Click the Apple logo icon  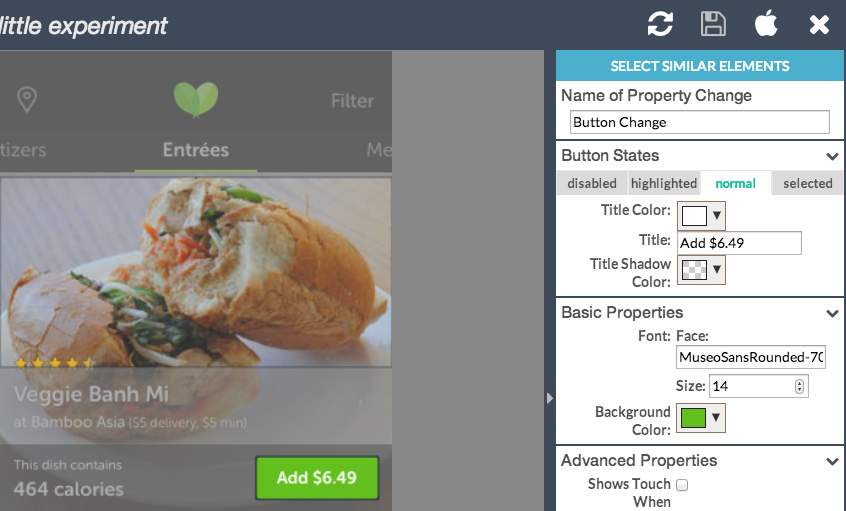[766, 23]
